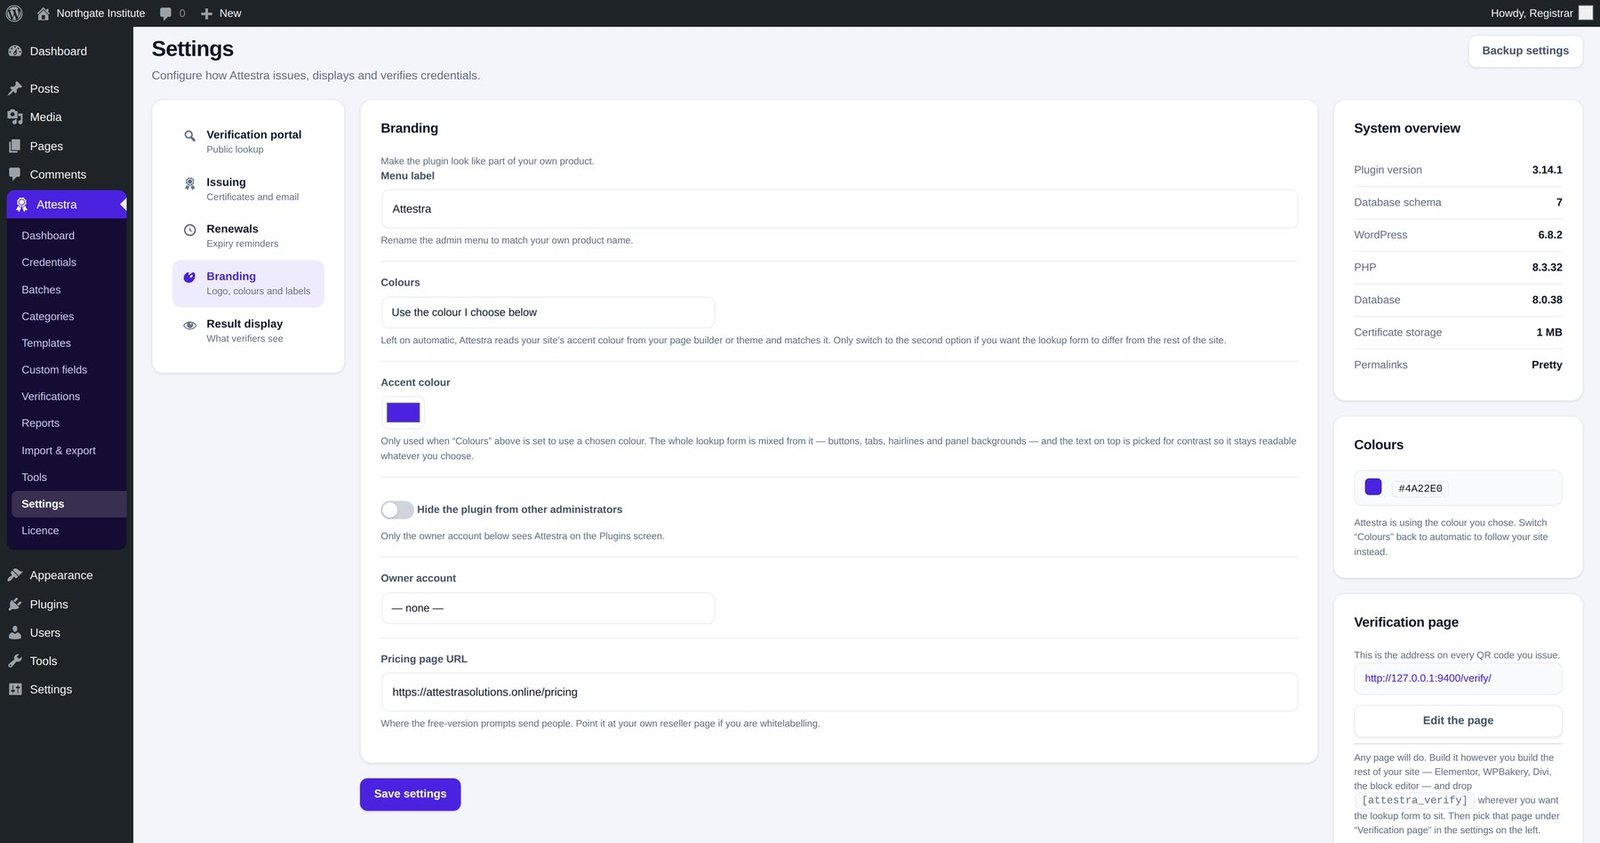Toggle Hide the plugin from other administrators
Viewport: 1600px width, 843px height.
point(397,510)
